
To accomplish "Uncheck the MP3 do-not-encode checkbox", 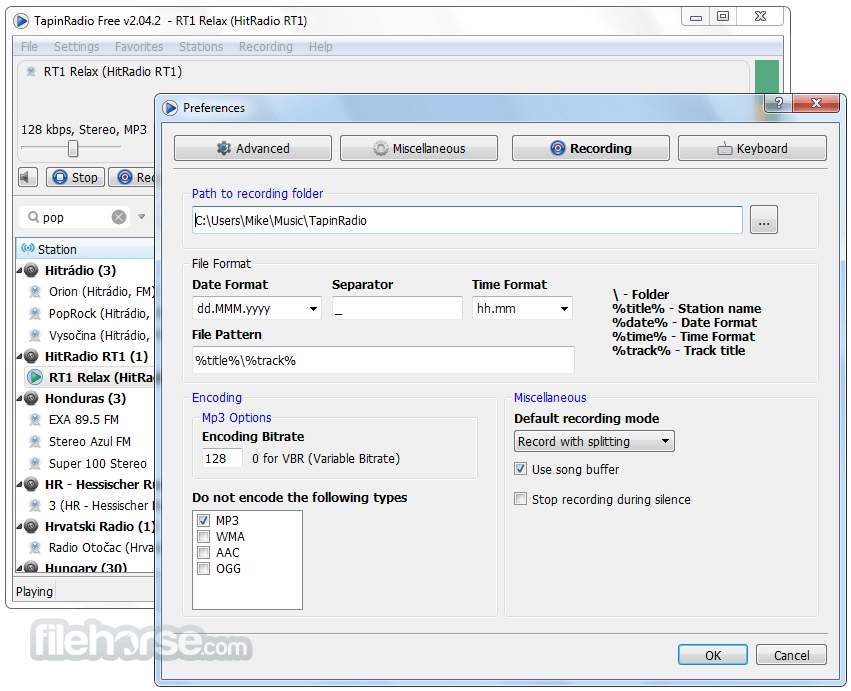I will 204,520.
